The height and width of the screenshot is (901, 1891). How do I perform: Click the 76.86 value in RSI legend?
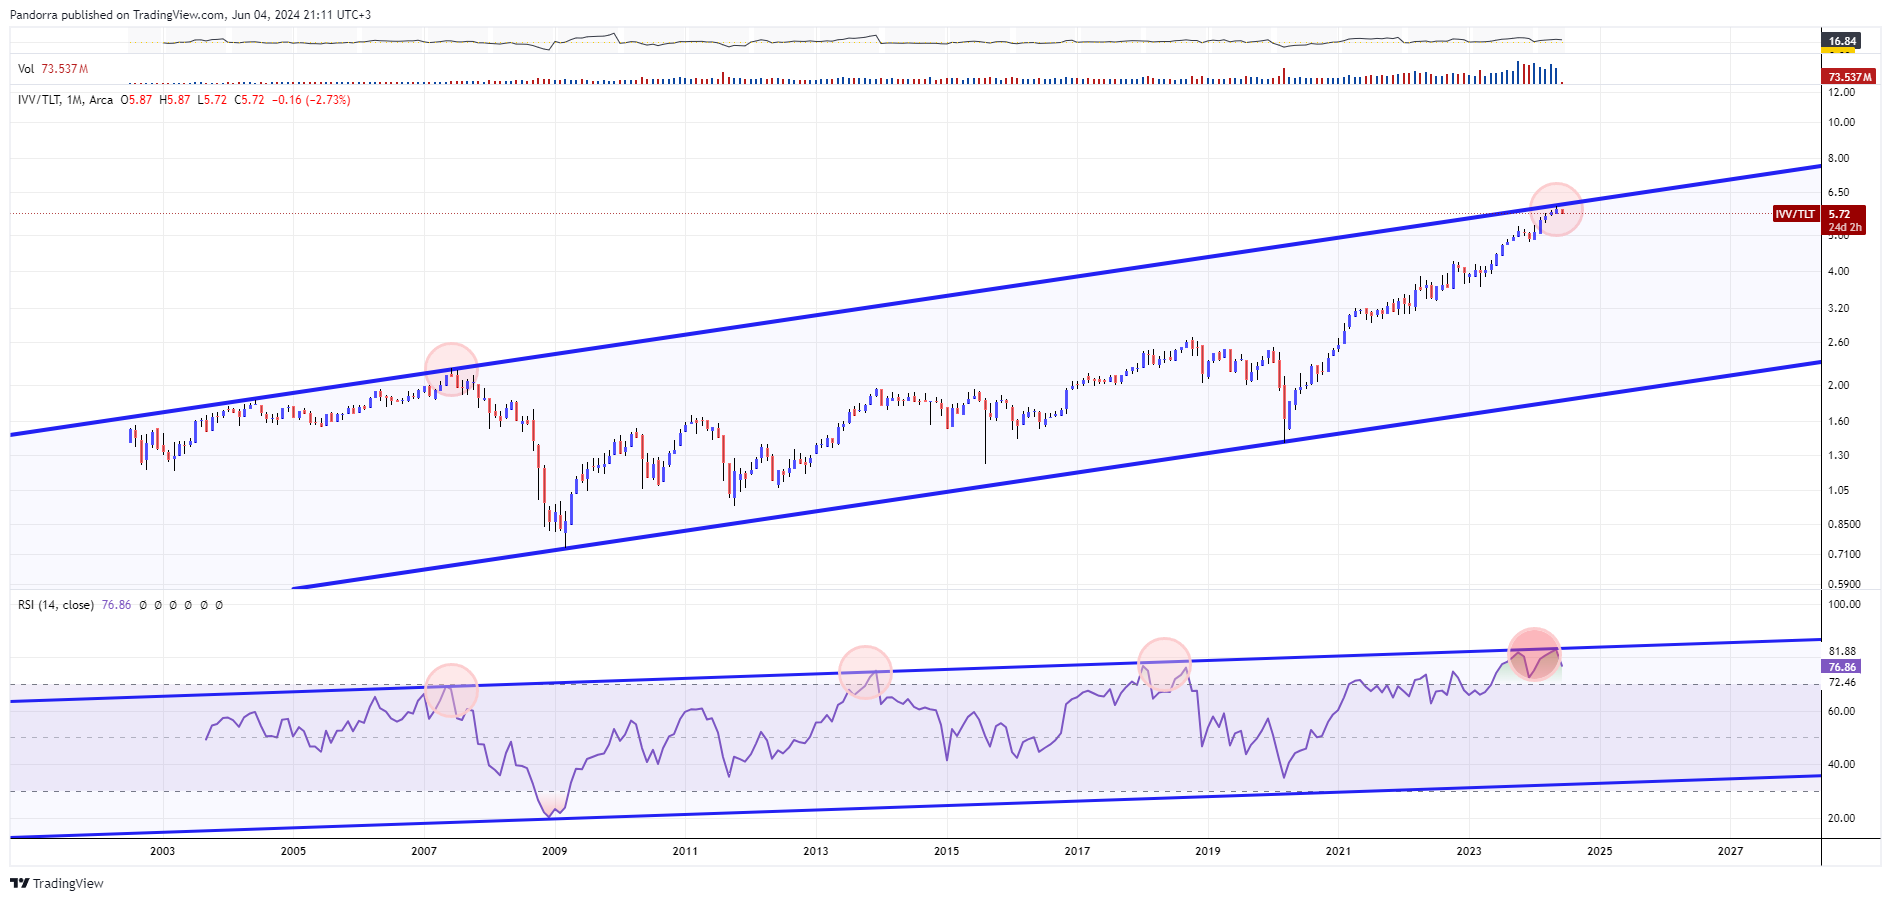[116, 605]
